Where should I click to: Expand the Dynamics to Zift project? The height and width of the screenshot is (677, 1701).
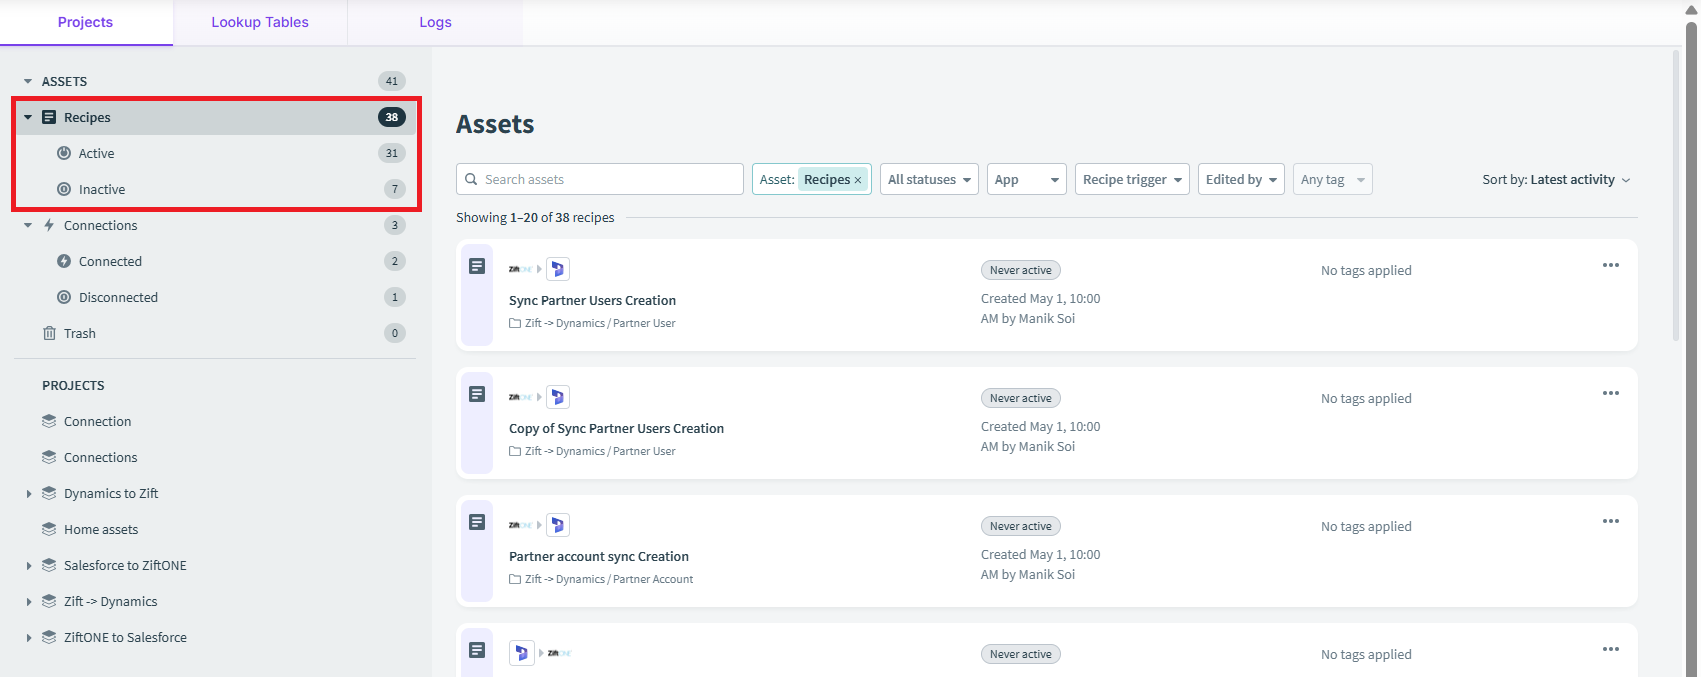point(28,493)
